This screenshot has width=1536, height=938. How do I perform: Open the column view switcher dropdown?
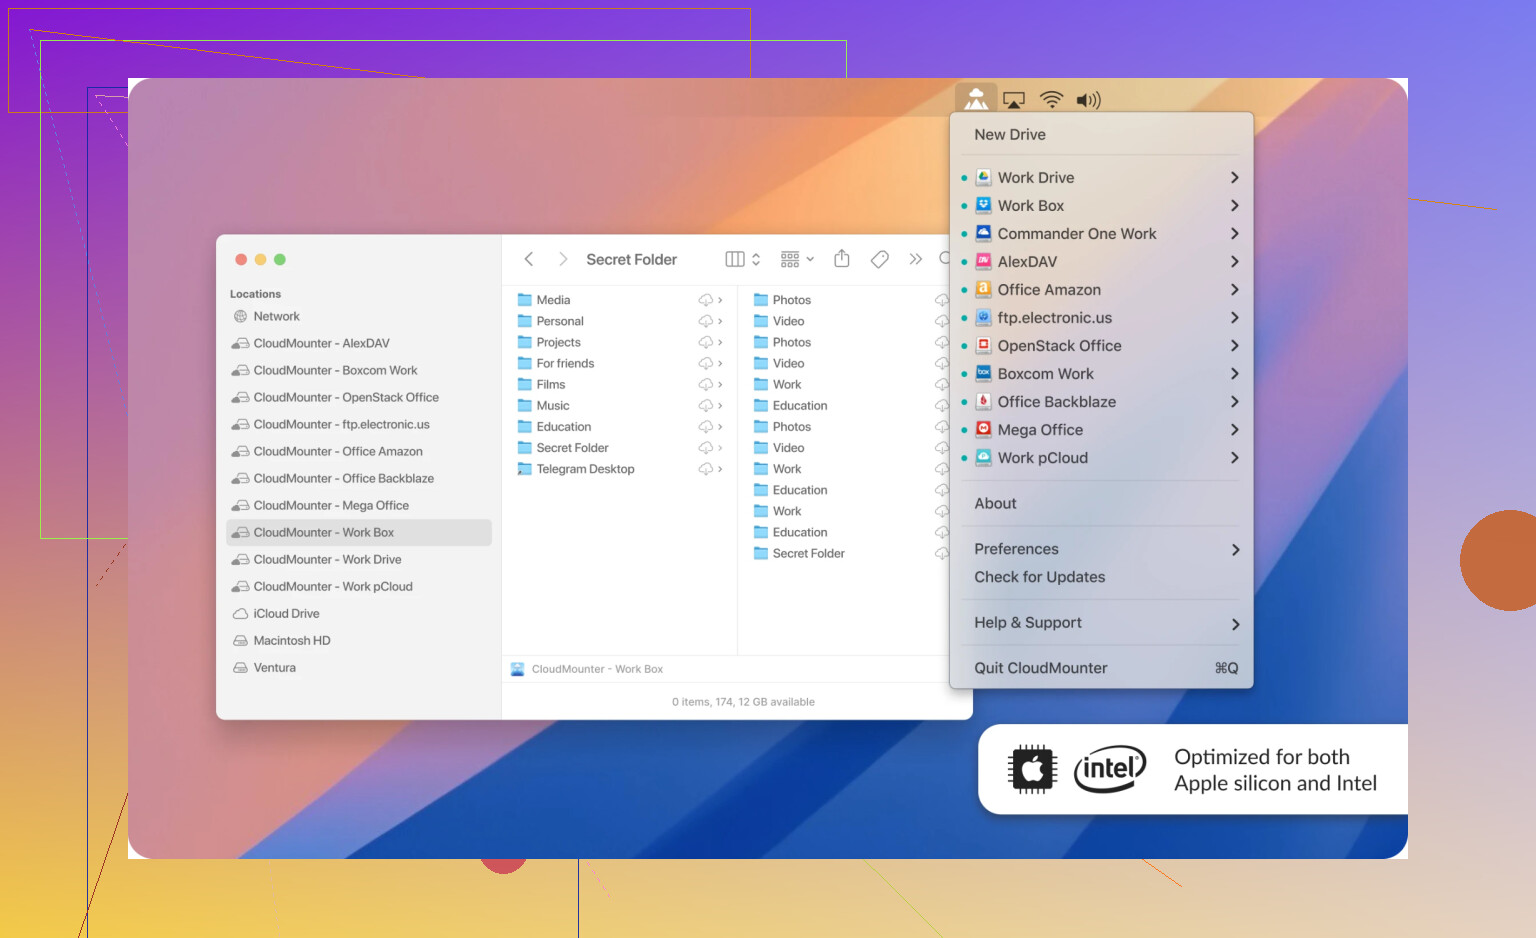[x=742, y=259]
